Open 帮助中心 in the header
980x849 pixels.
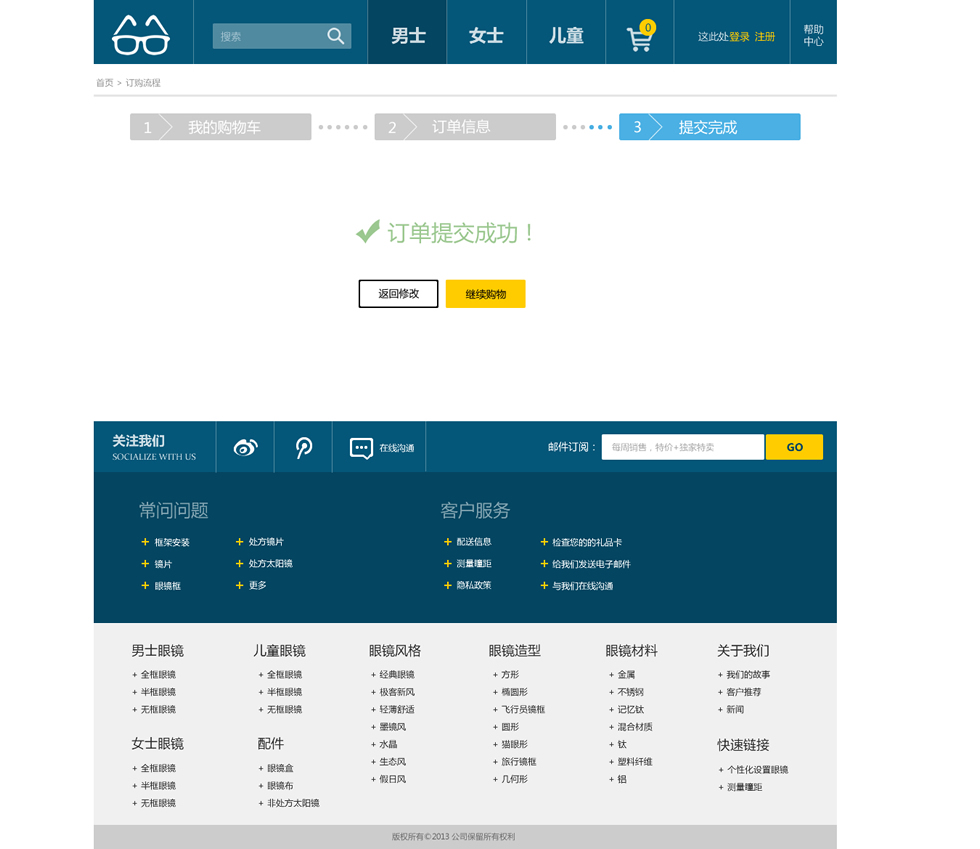(813, 36)
